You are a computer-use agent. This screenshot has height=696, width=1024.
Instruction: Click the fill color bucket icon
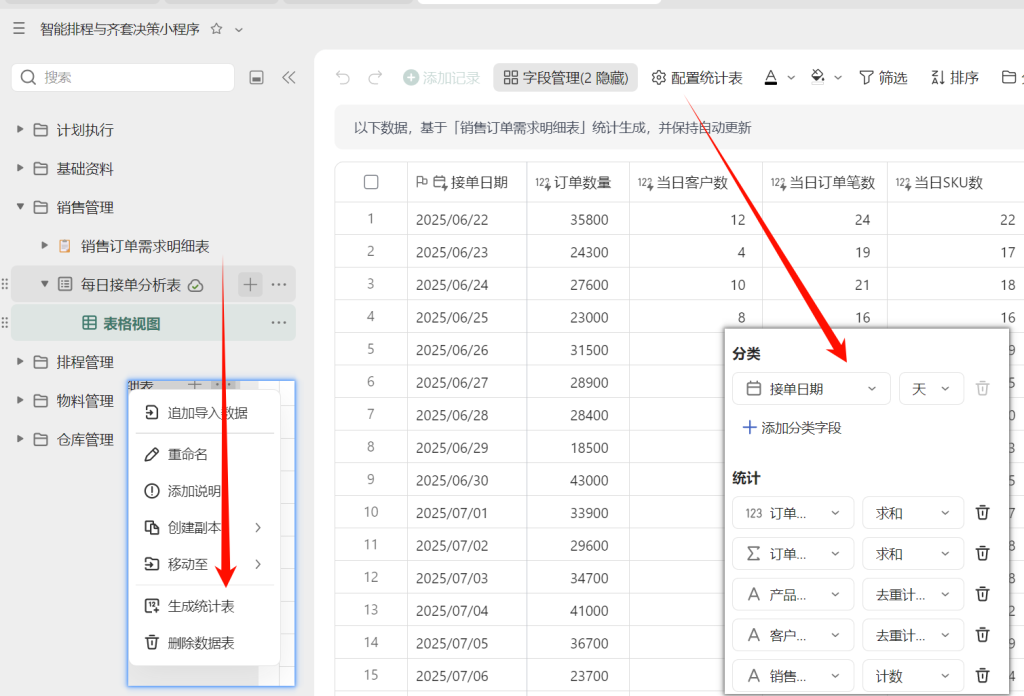[817, 77]
